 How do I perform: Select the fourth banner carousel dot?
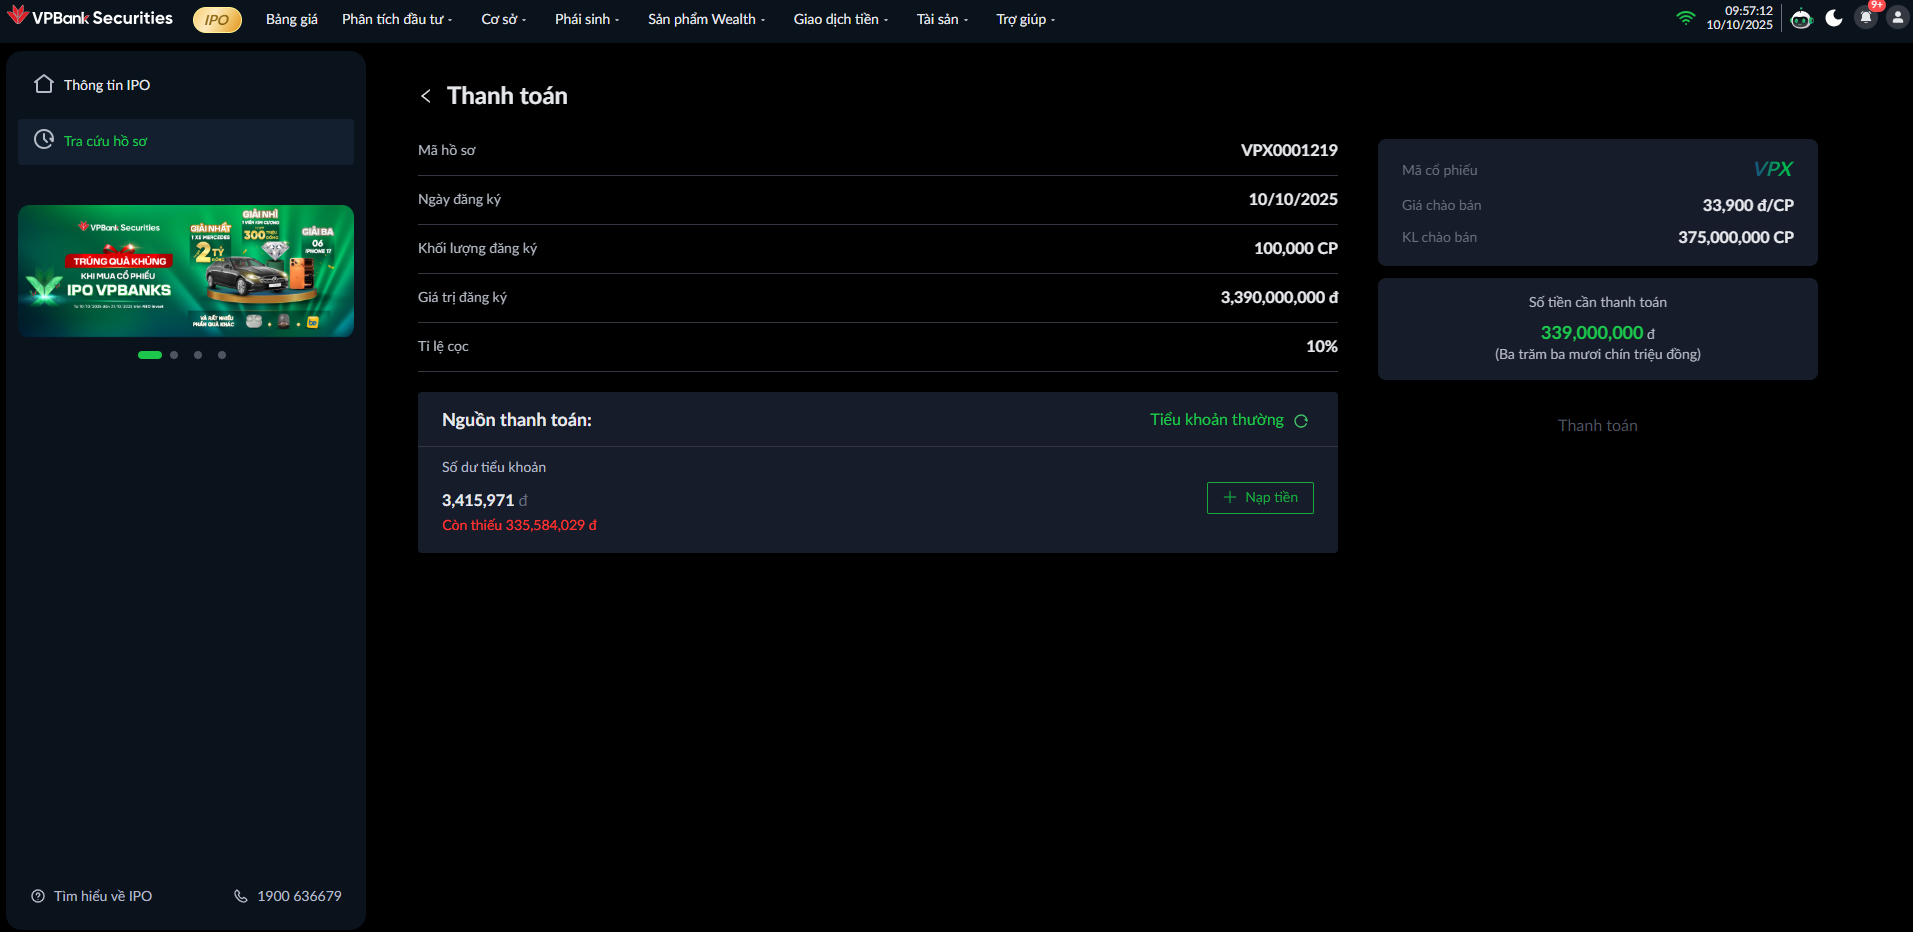(x=222, y=355)
